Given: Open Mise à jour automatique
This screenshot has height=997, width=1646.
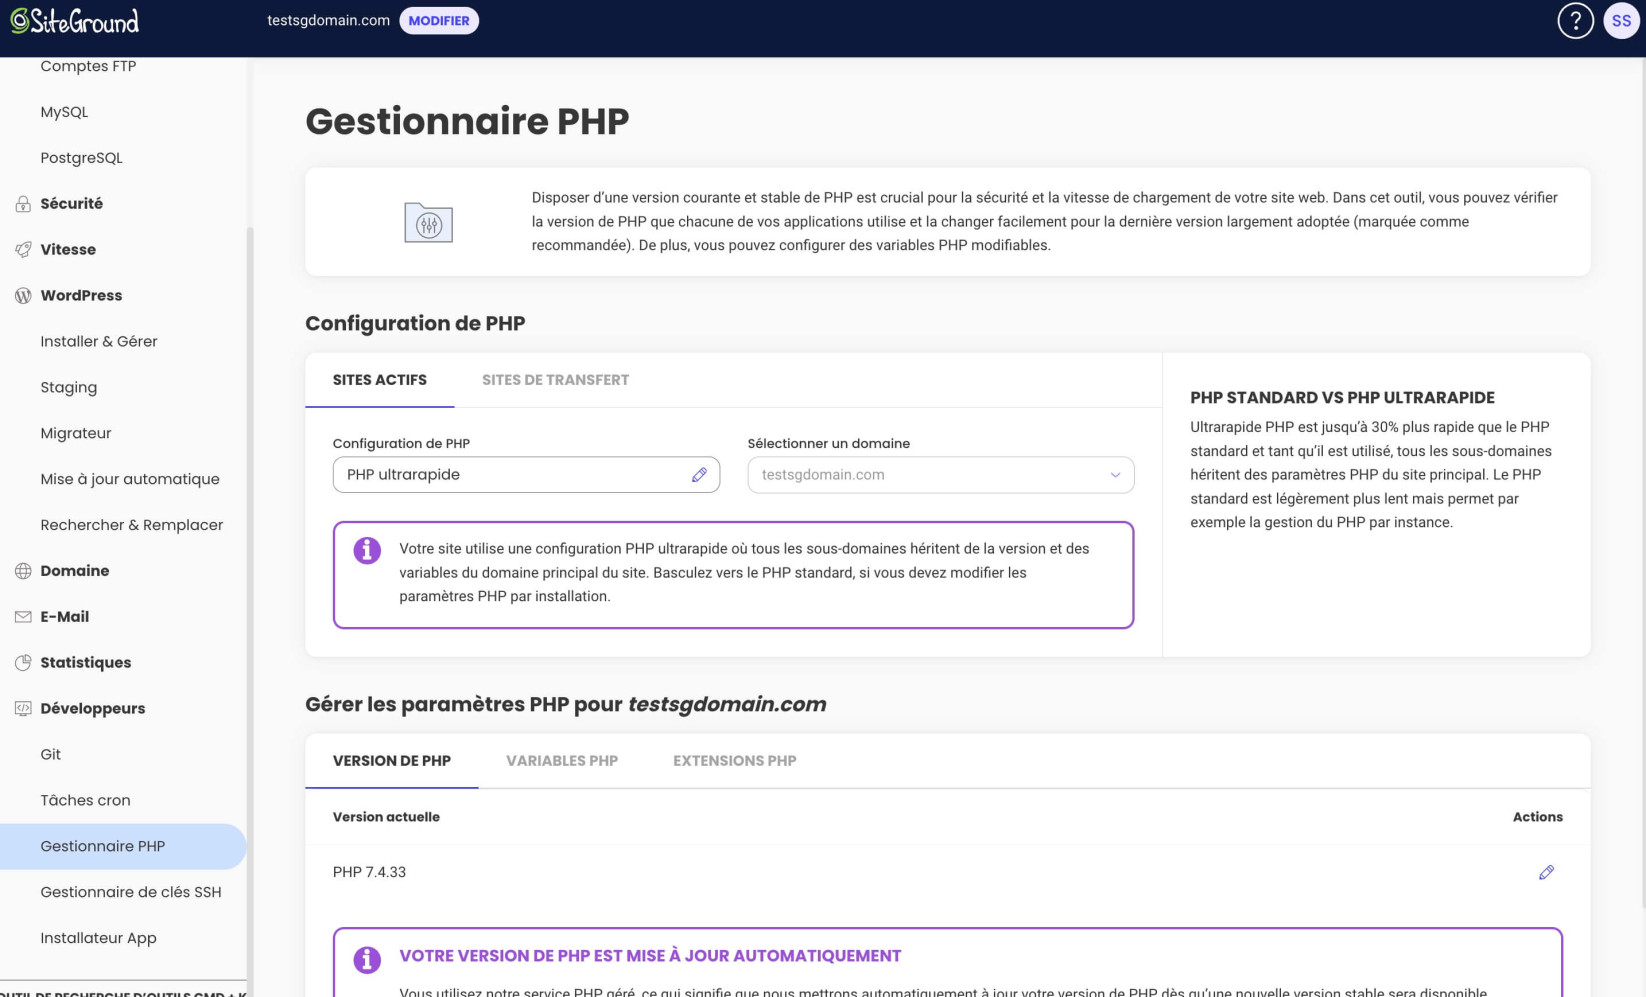Looking at the screenshot, I should point(130,480).
